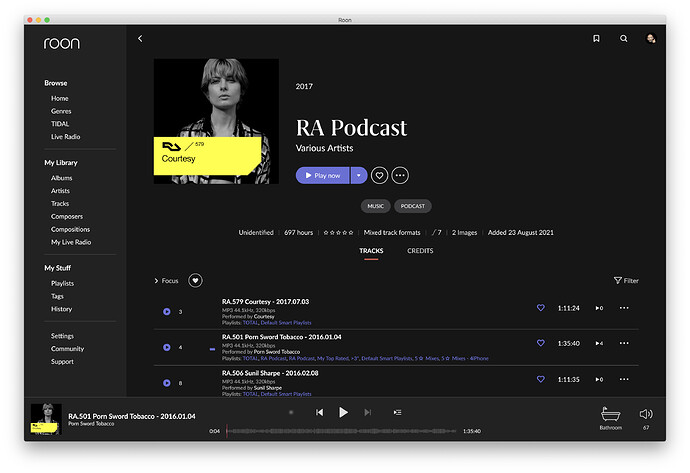Play track RA.506 Sunil Sharpe

point(167,383)
